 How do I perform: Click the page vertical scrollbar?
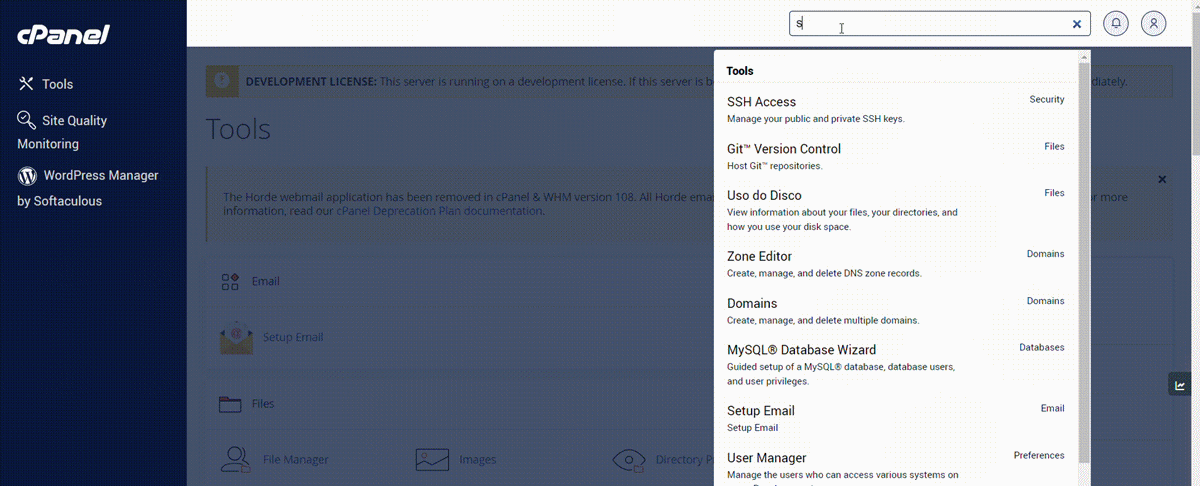pyautogui.click(x=1195, y=85)
